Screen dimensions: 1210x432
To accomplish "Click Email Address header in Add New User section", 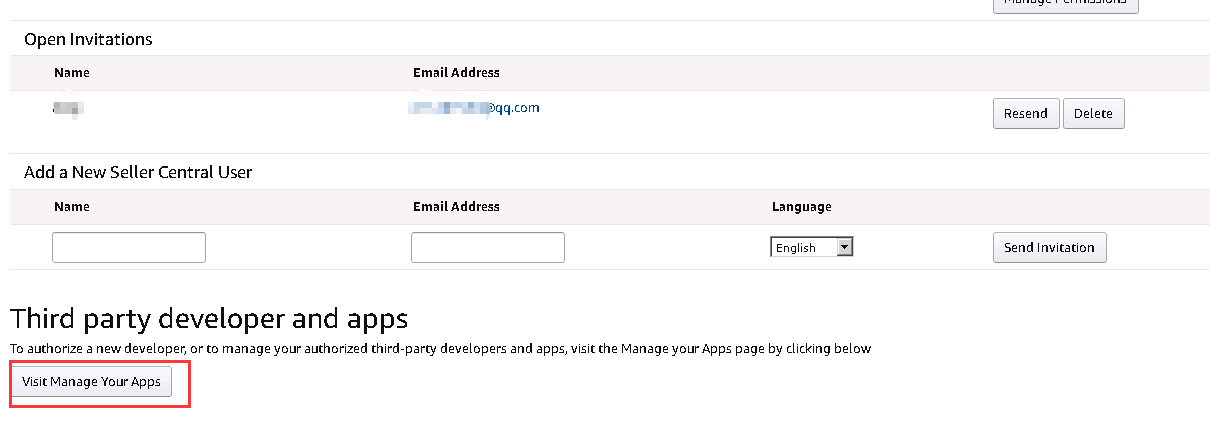I will pyautogui.click(x=456, y=207).
